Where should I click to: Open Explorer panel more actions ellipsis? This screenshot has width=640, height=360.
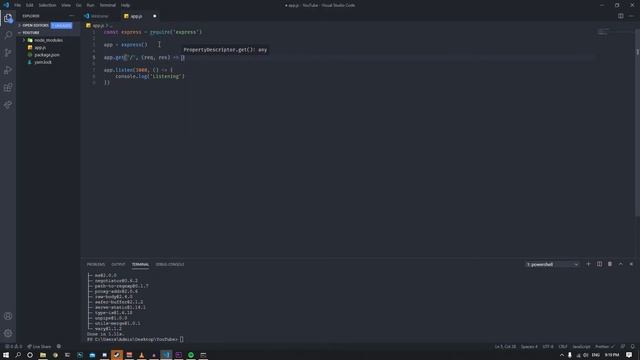[72, 16]
